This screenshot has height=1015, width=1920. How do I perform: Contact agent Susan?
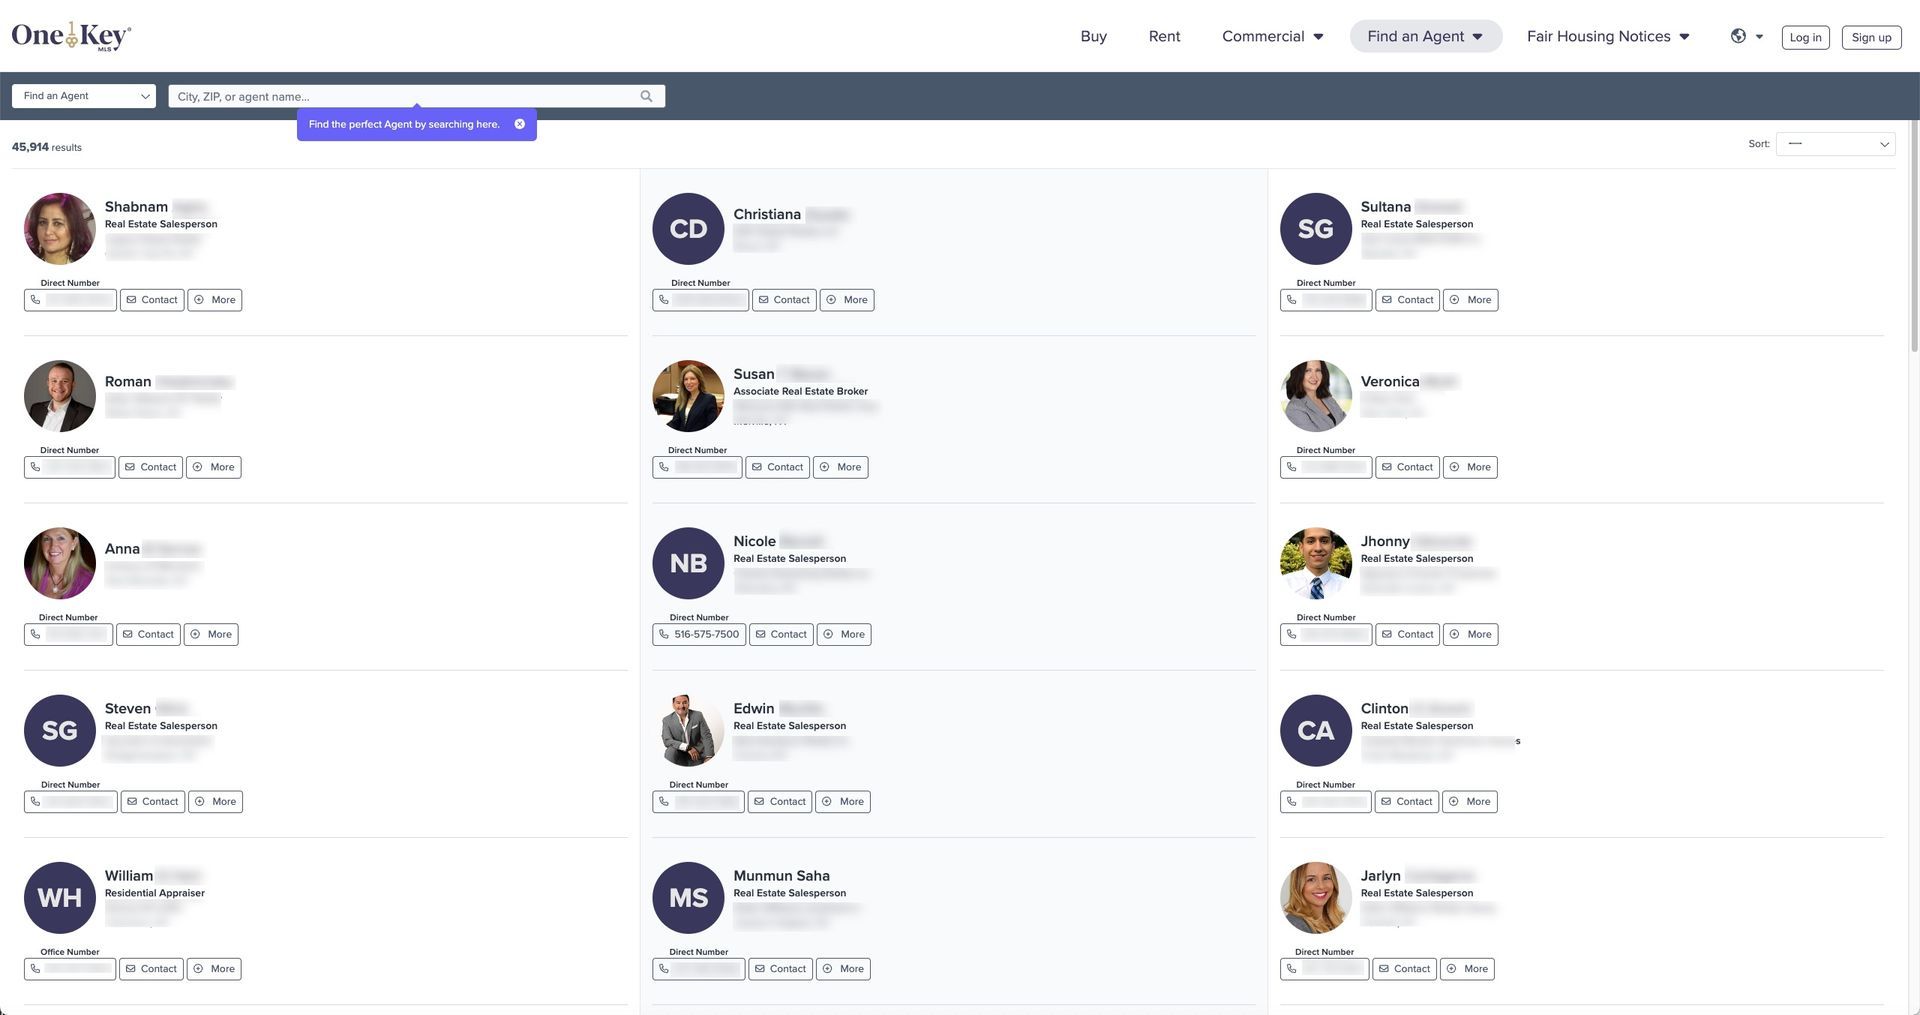tap(778, 467)
